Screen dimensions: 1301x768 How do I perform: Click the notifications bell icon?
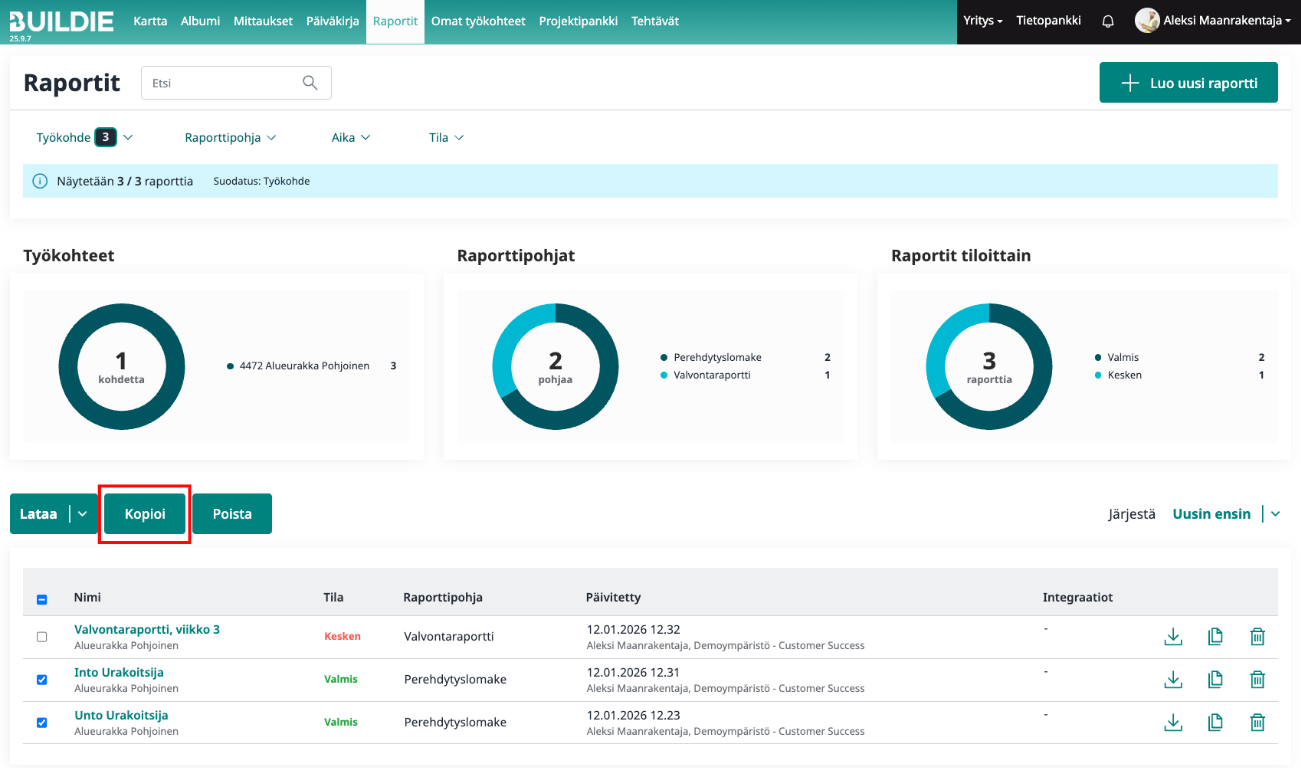[x=1108, y=21]
